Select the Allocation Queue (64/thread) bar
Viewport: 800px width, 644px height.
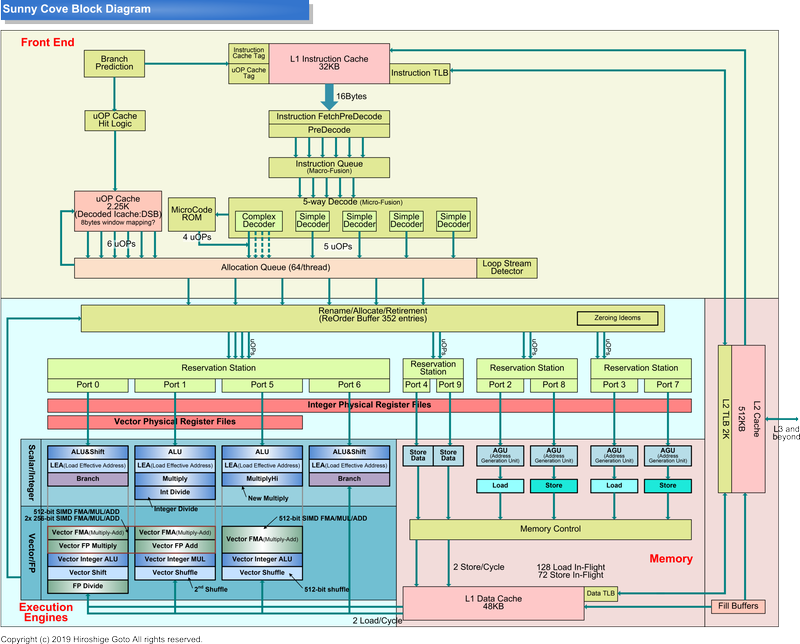coord(276,268)
